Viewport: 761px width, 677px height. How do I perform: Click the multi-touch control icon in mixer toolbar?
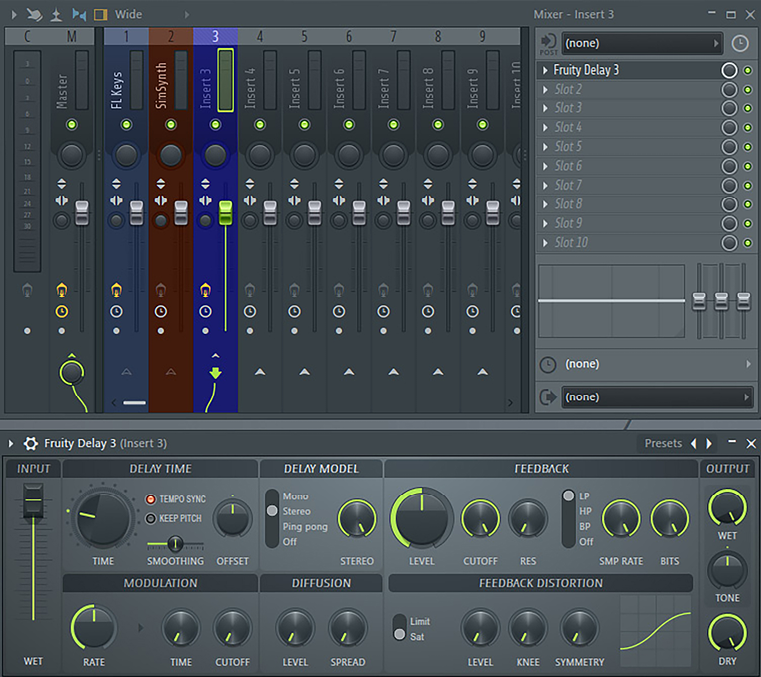(x=34, y=15)
